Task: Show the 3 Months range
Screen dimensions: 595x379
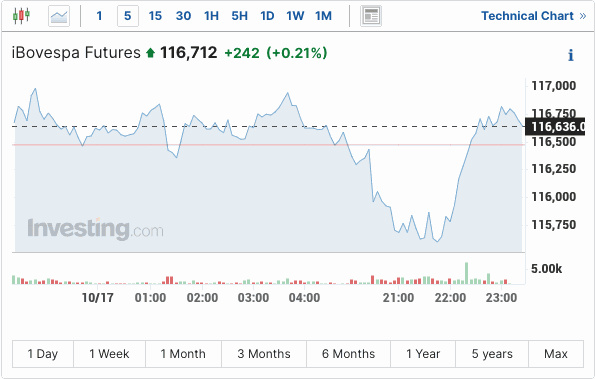Action: point(264,354)
